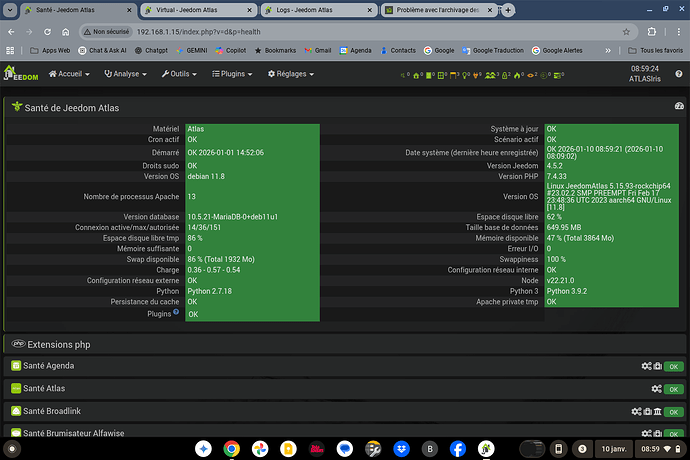This screenshot has width=690, height=460.
Task: Open Tous les favoris folder
Action: click(x=656, y=51)
